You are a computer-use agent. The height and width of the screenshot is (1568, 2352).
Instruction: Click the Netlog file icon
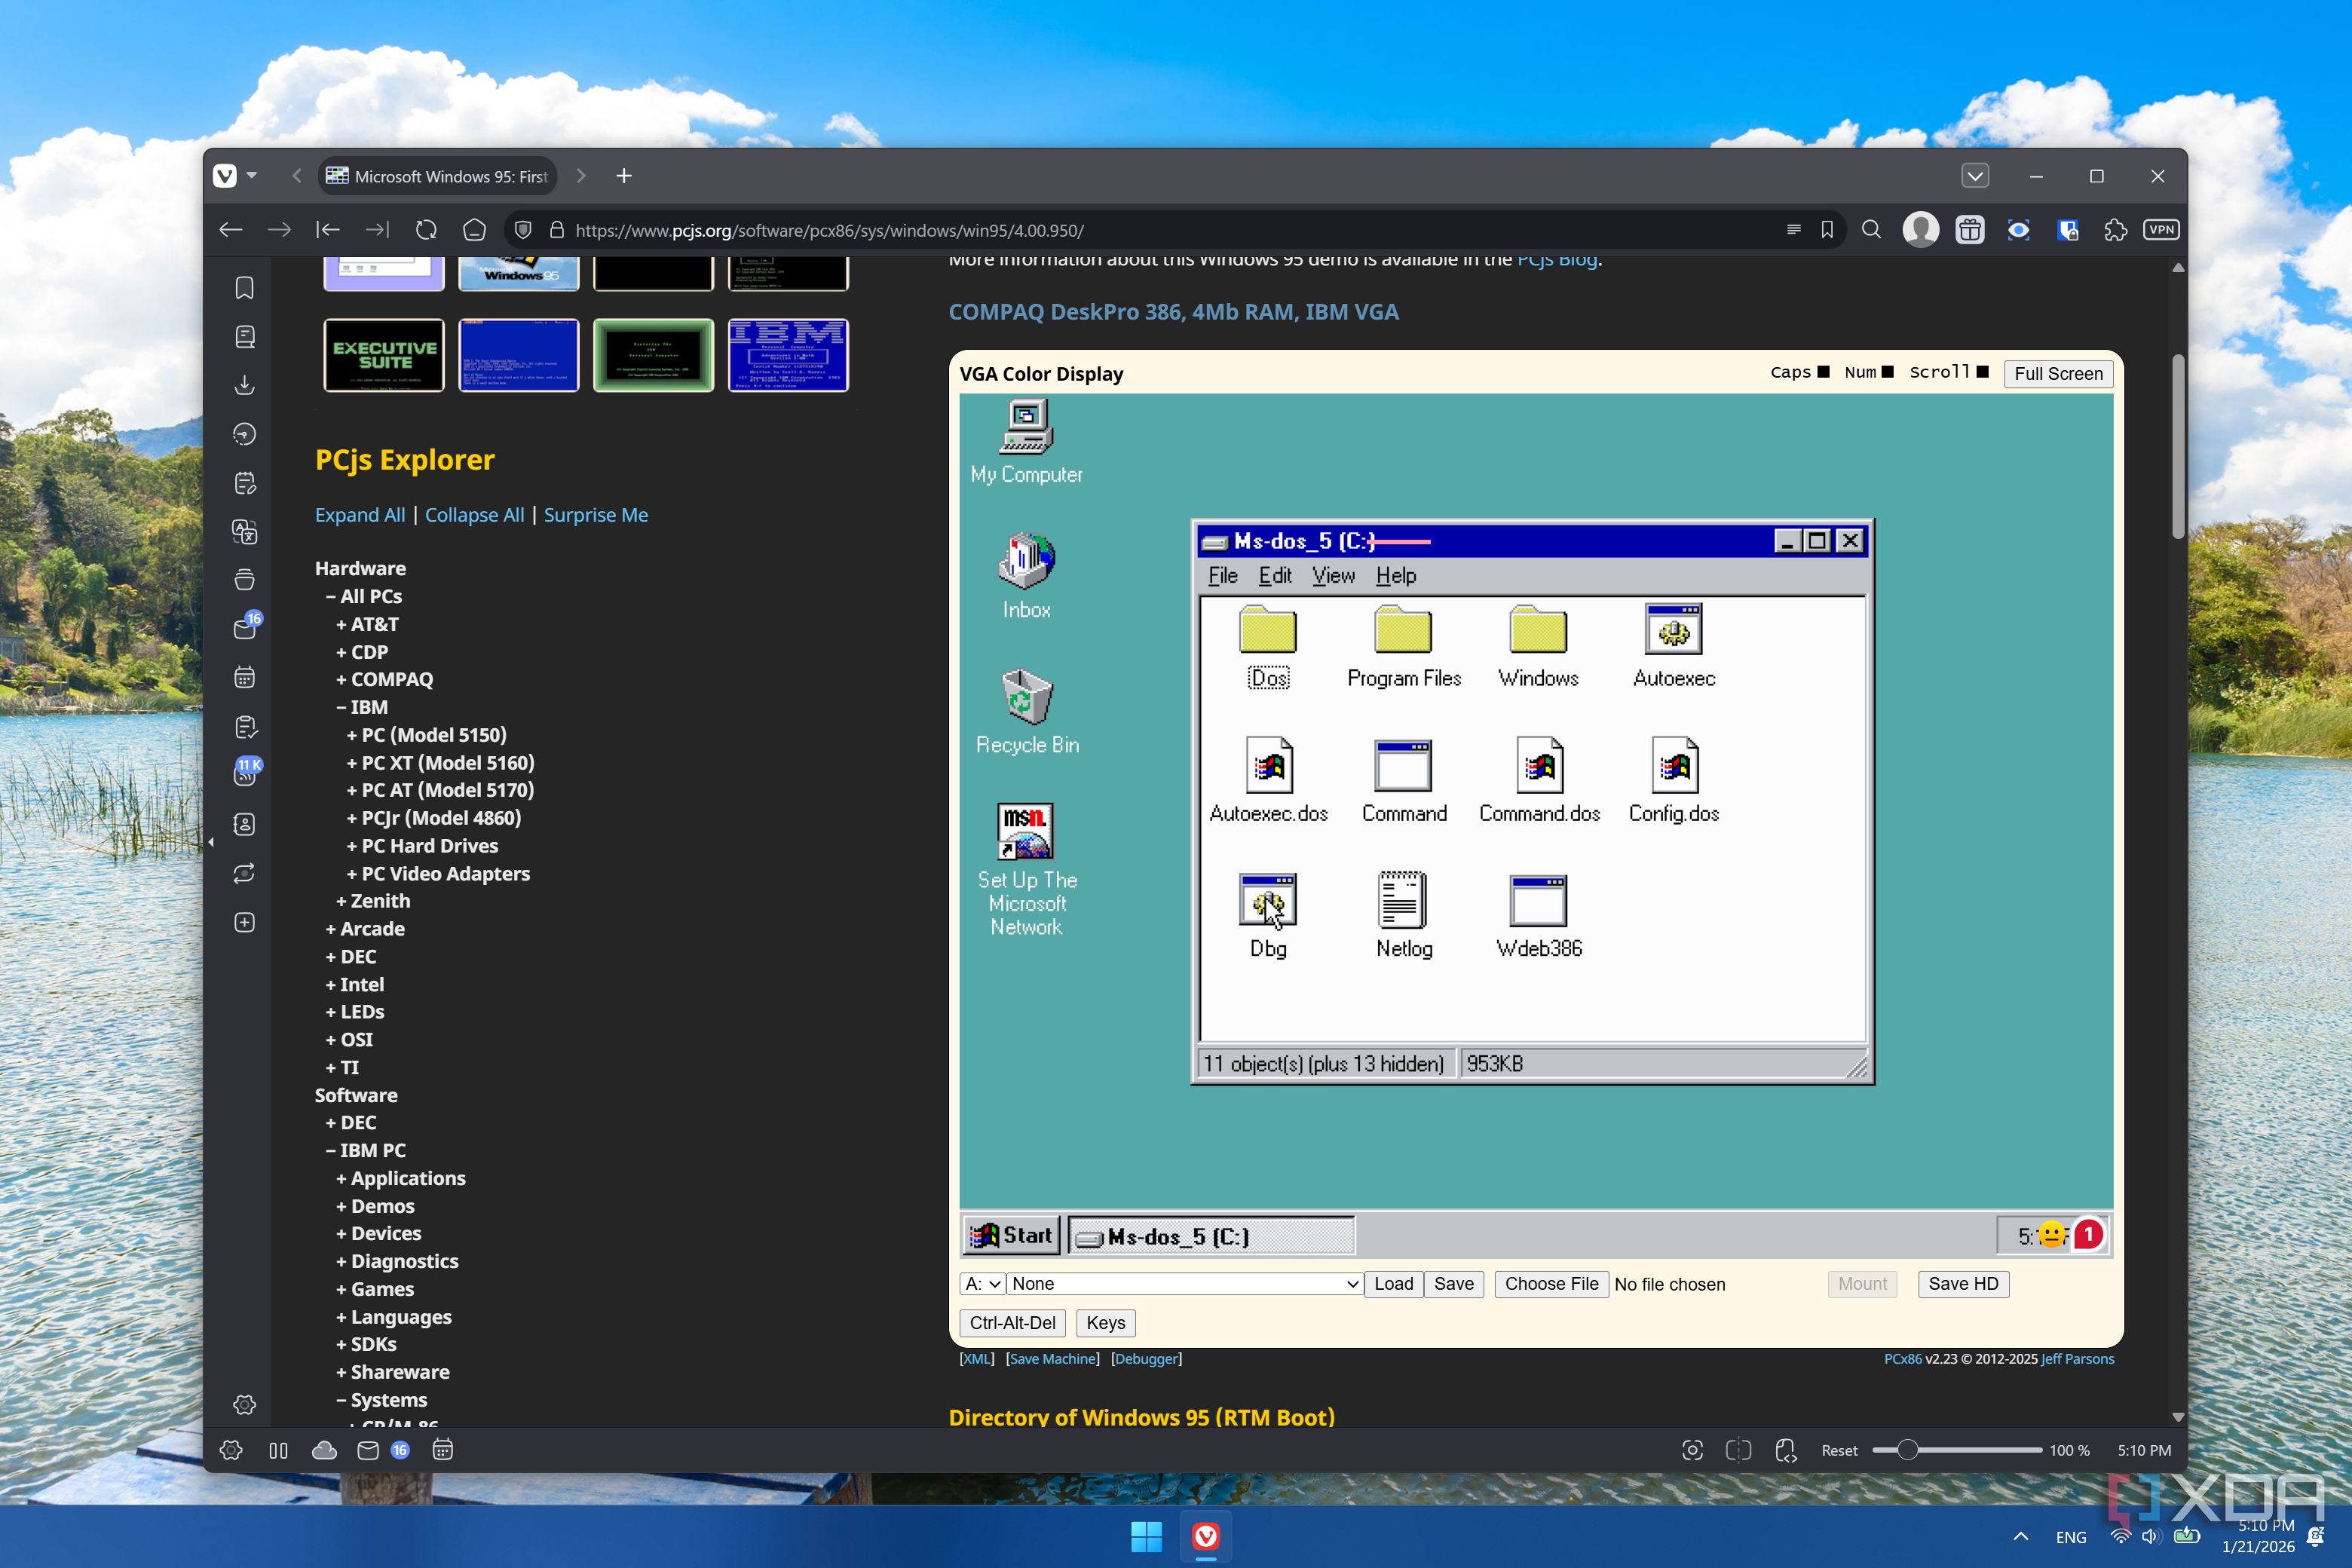[x=1403, y=901]
